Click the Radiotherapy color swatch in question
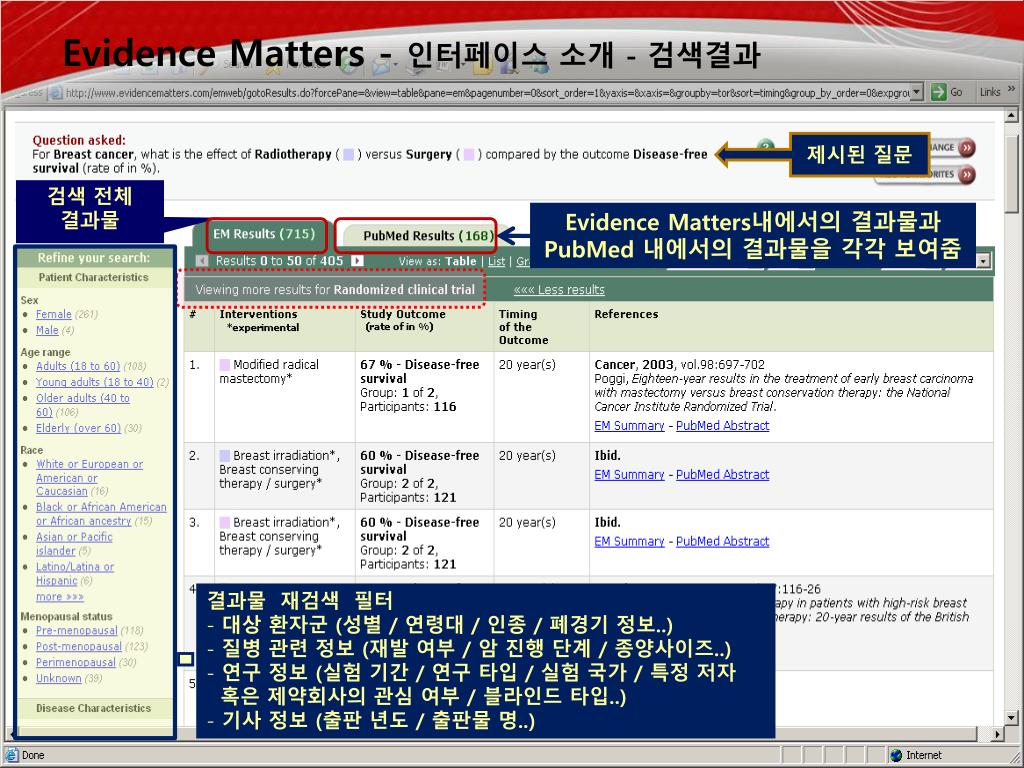The width and height of the screenshot is (1024, 768). click(349, 155)
